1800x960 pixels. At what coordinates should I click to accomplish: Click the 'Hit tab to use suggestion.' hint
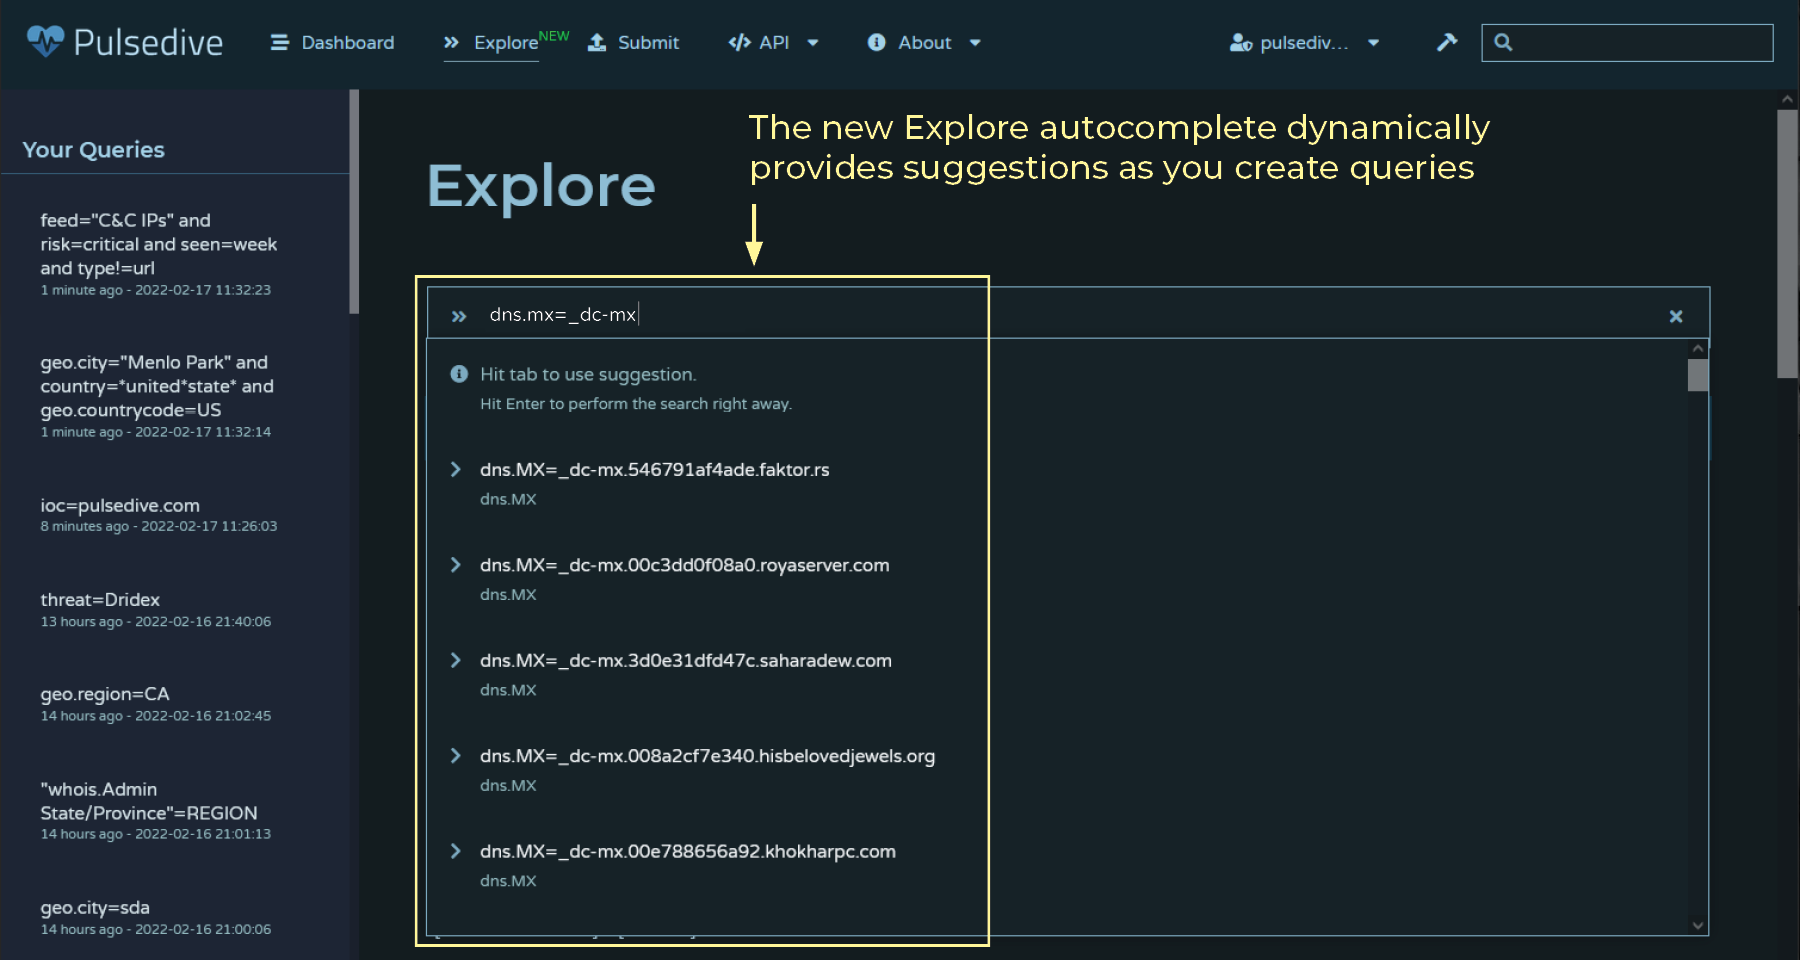[588, 374]
